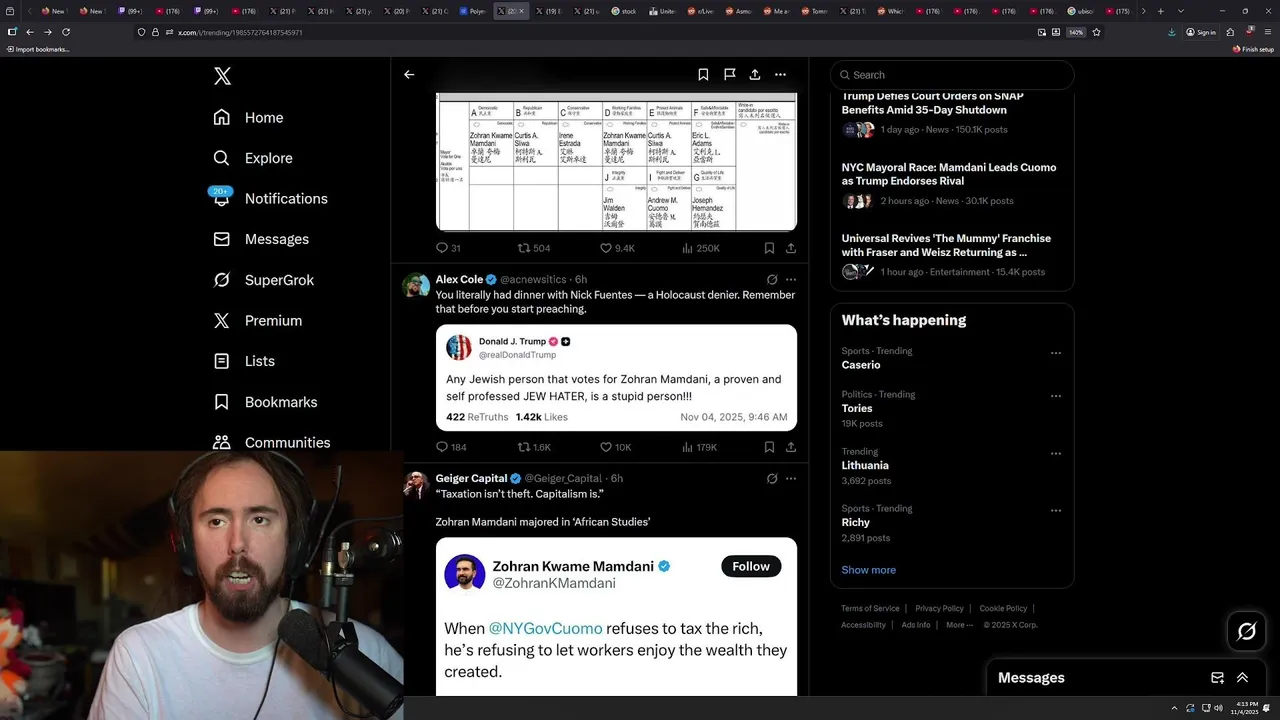Open Alex Cole profile avatar
The width and height of the screenshot is (1280, 720).
click(x=416, y=285)
